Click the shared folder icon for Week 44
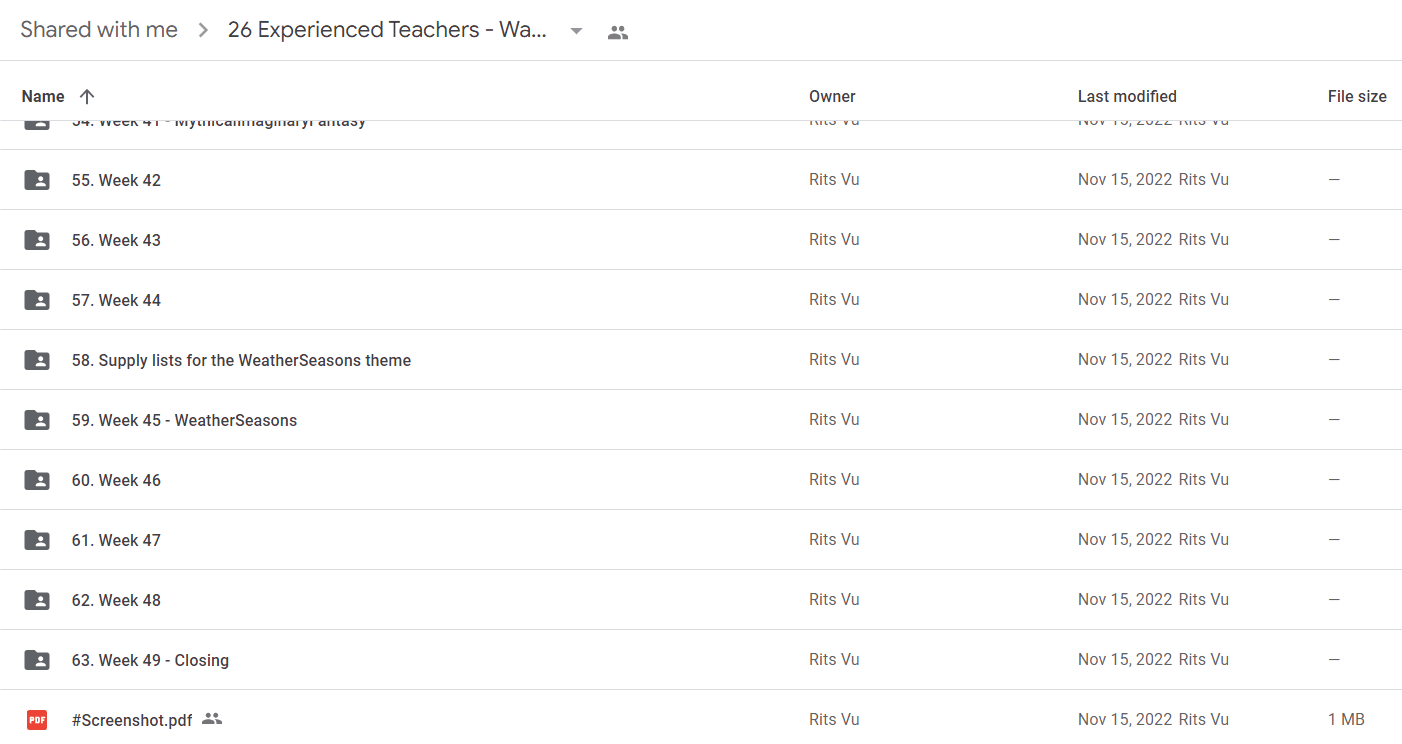This screenshot has width=1402, height=744. 37,300
